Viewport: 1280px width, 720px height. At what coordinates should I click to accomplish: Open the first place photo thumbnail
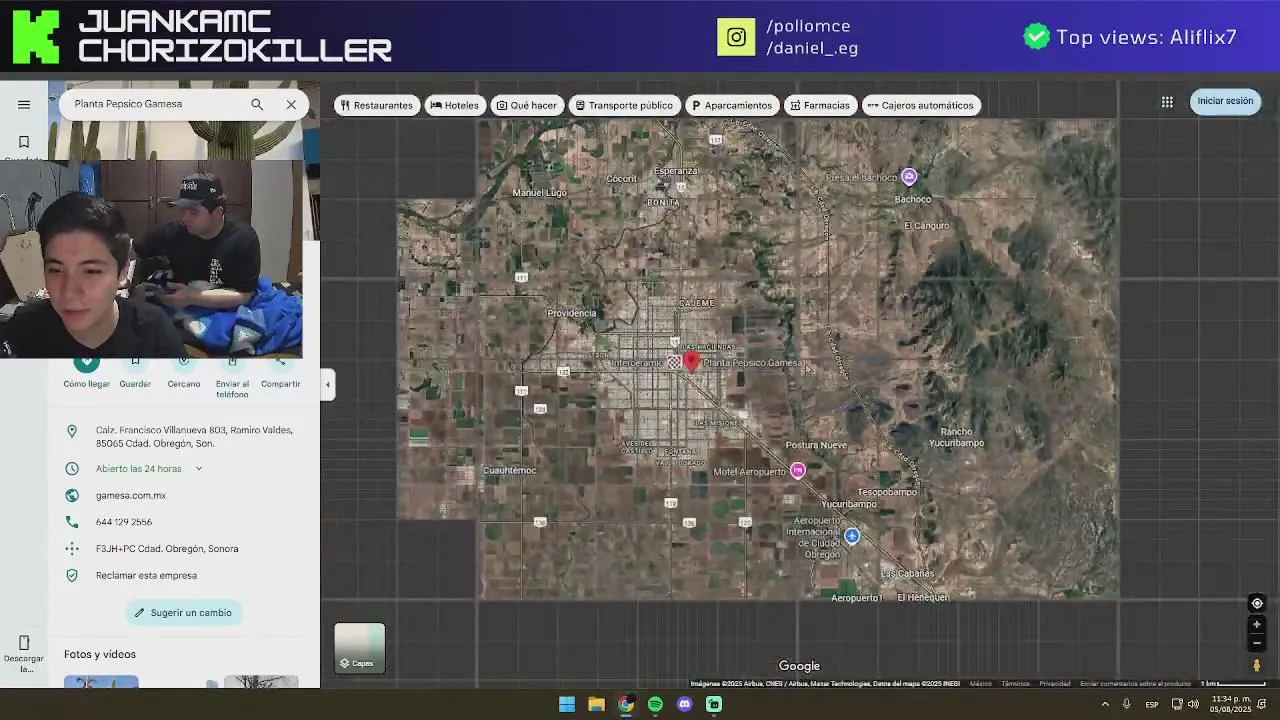[101, 682]
